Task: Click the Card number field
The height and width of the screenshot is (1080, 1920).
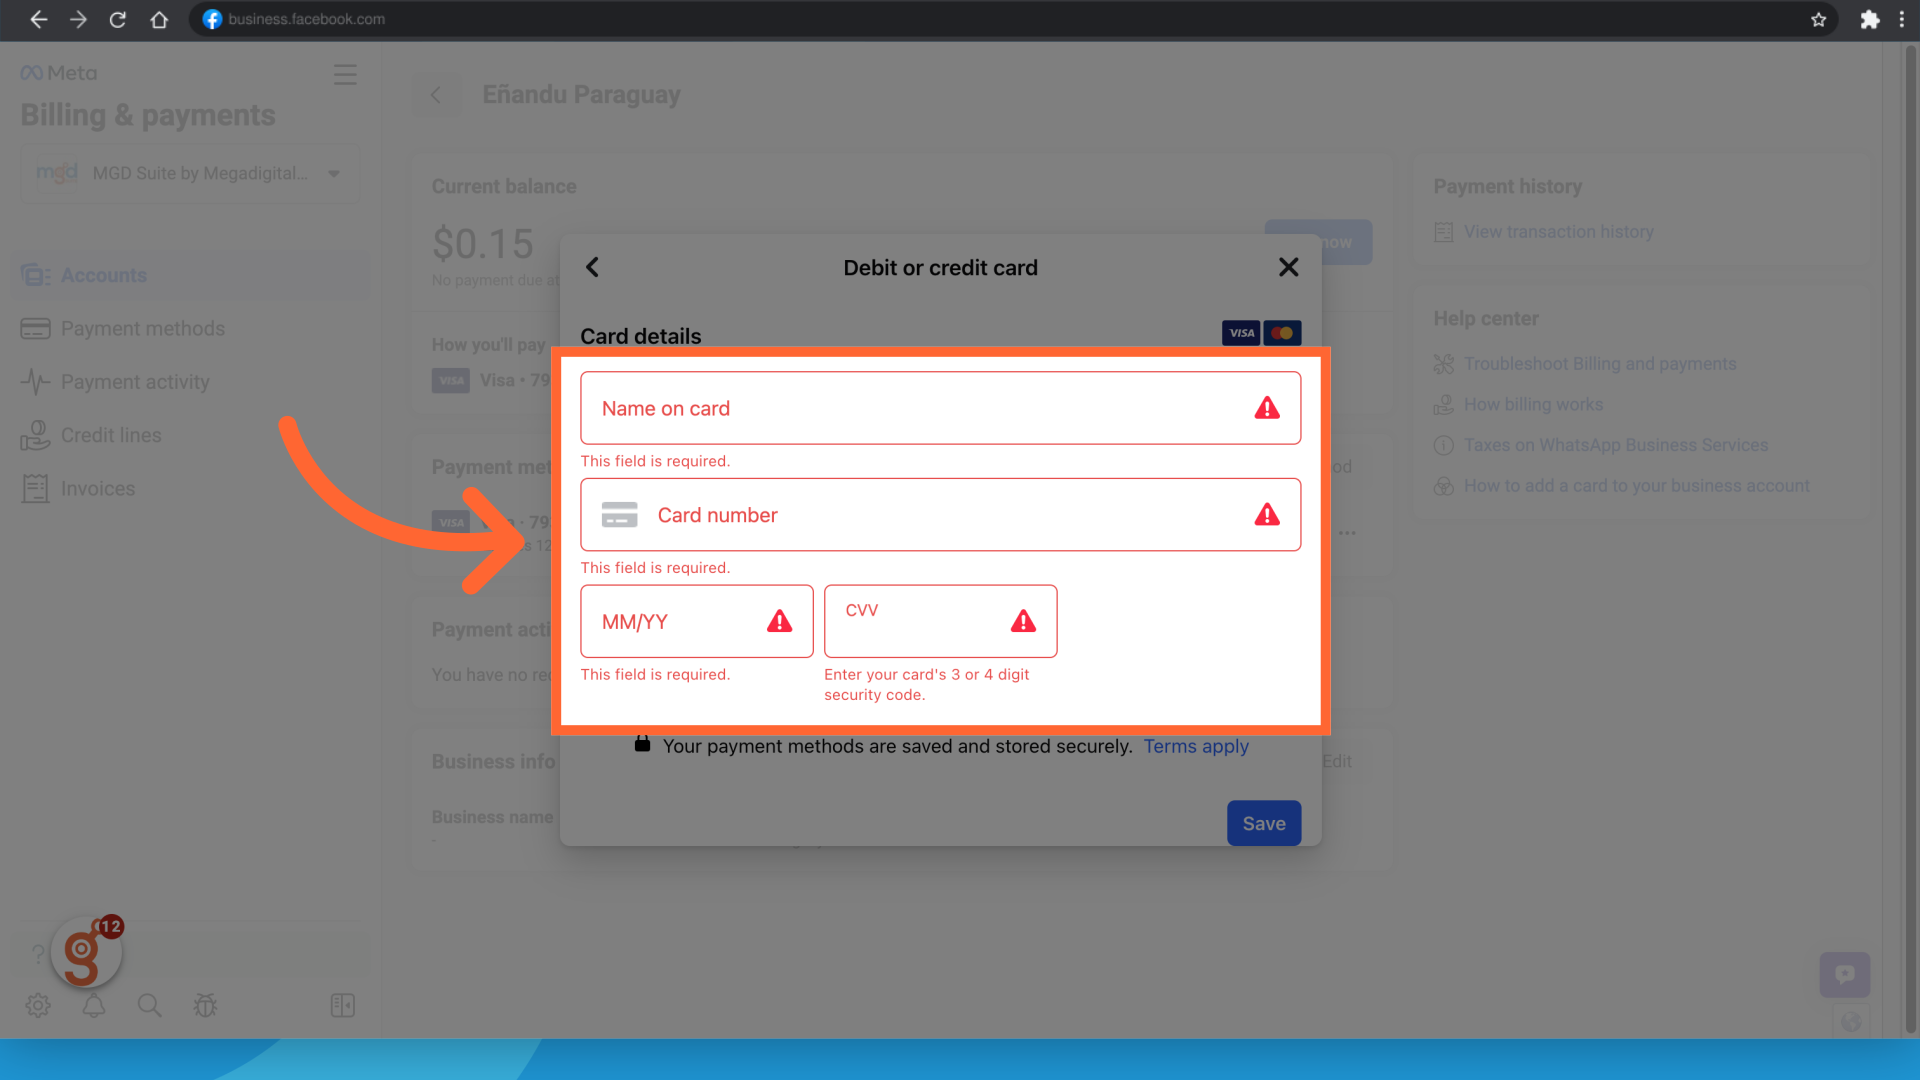Action: click(x=940, y=515)
